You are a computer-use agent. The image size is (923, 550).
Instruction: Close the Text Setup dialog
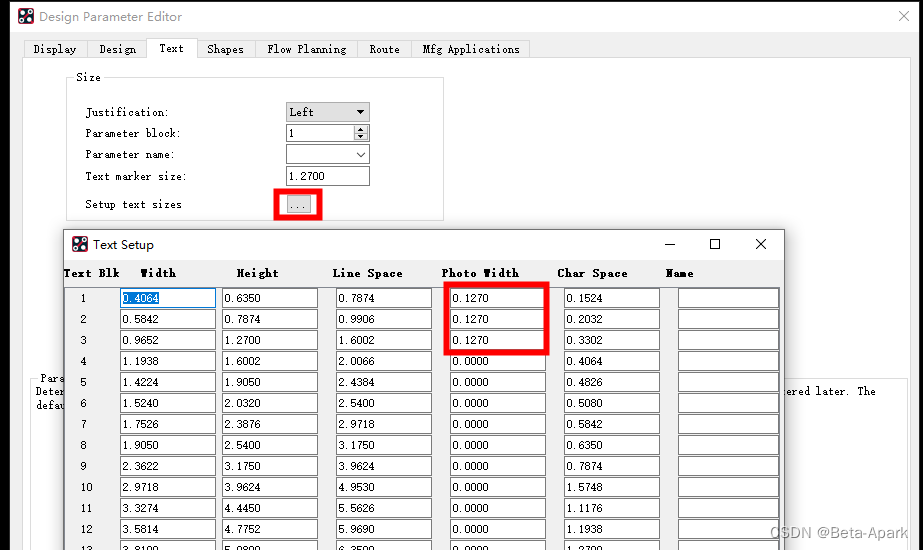(760, 244)
